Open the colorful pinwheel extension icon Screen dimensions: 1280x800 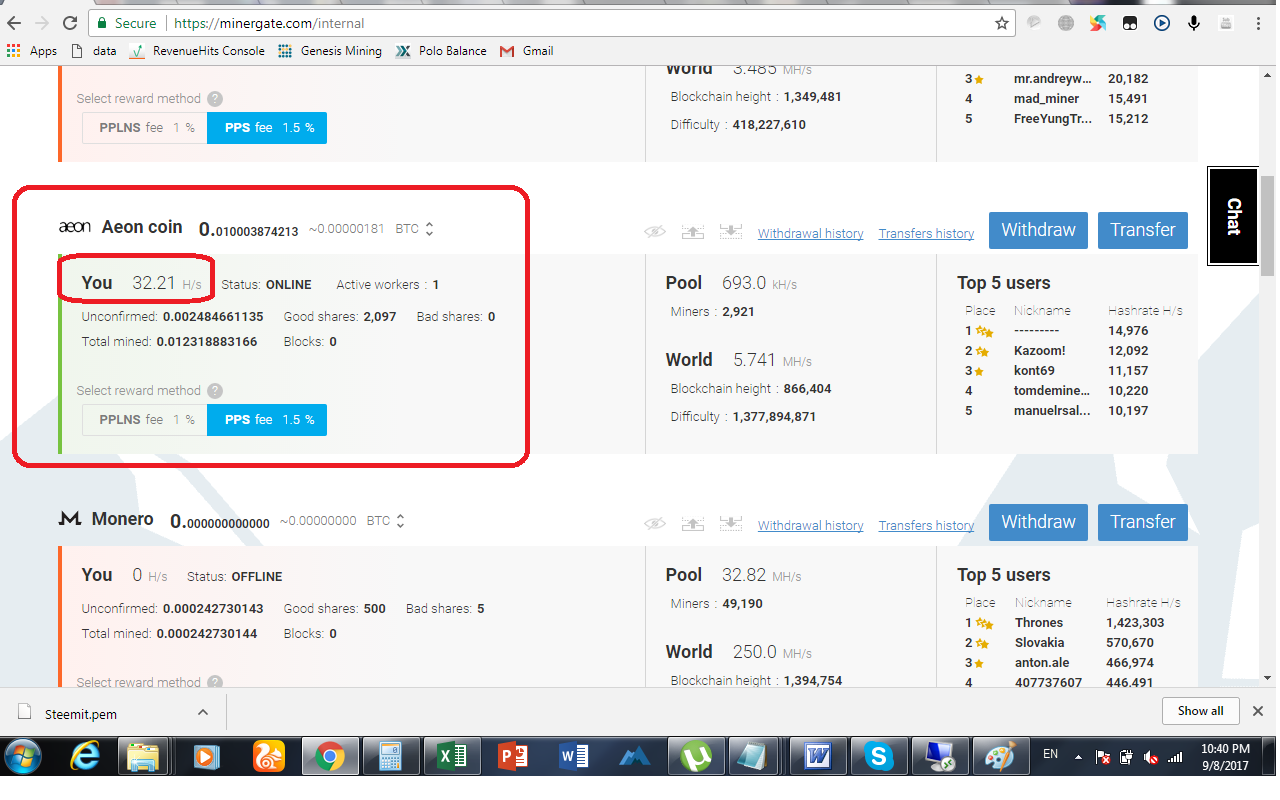click(x=1098, y=23)
